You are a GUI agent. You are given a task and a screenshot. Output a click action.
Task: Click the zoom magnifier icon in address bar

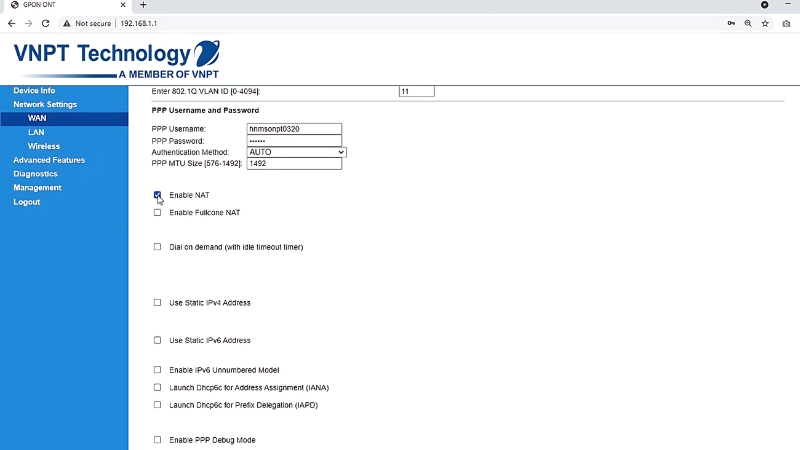(x=748, y=23)
